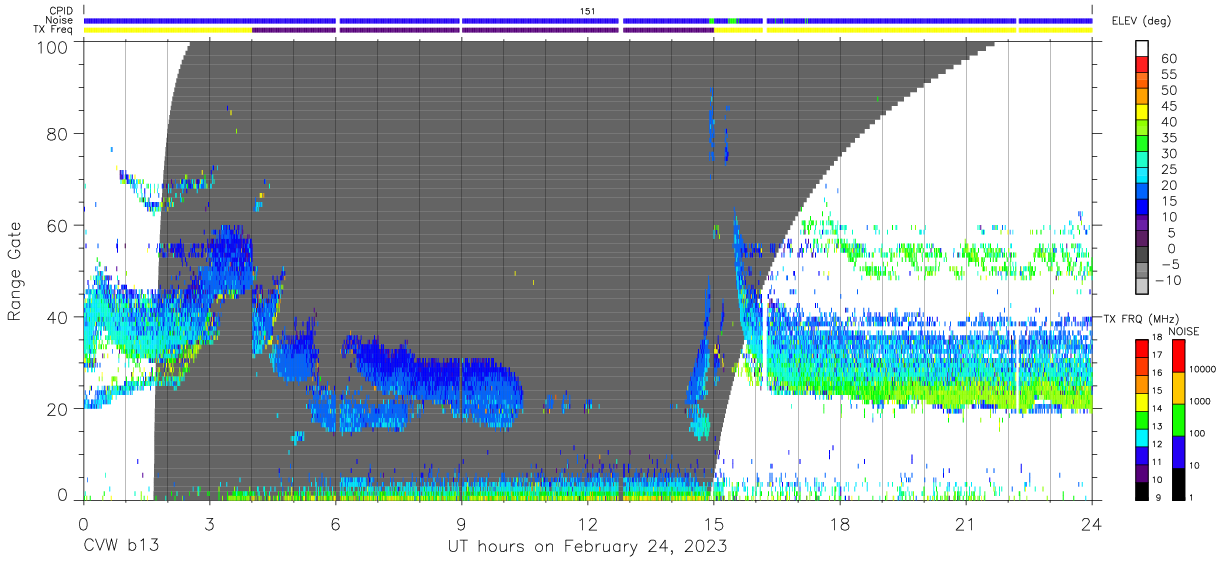Click the TX FRQ scale value '18'
Viewport: 1228px width, 567px height.
[1157, 337]
